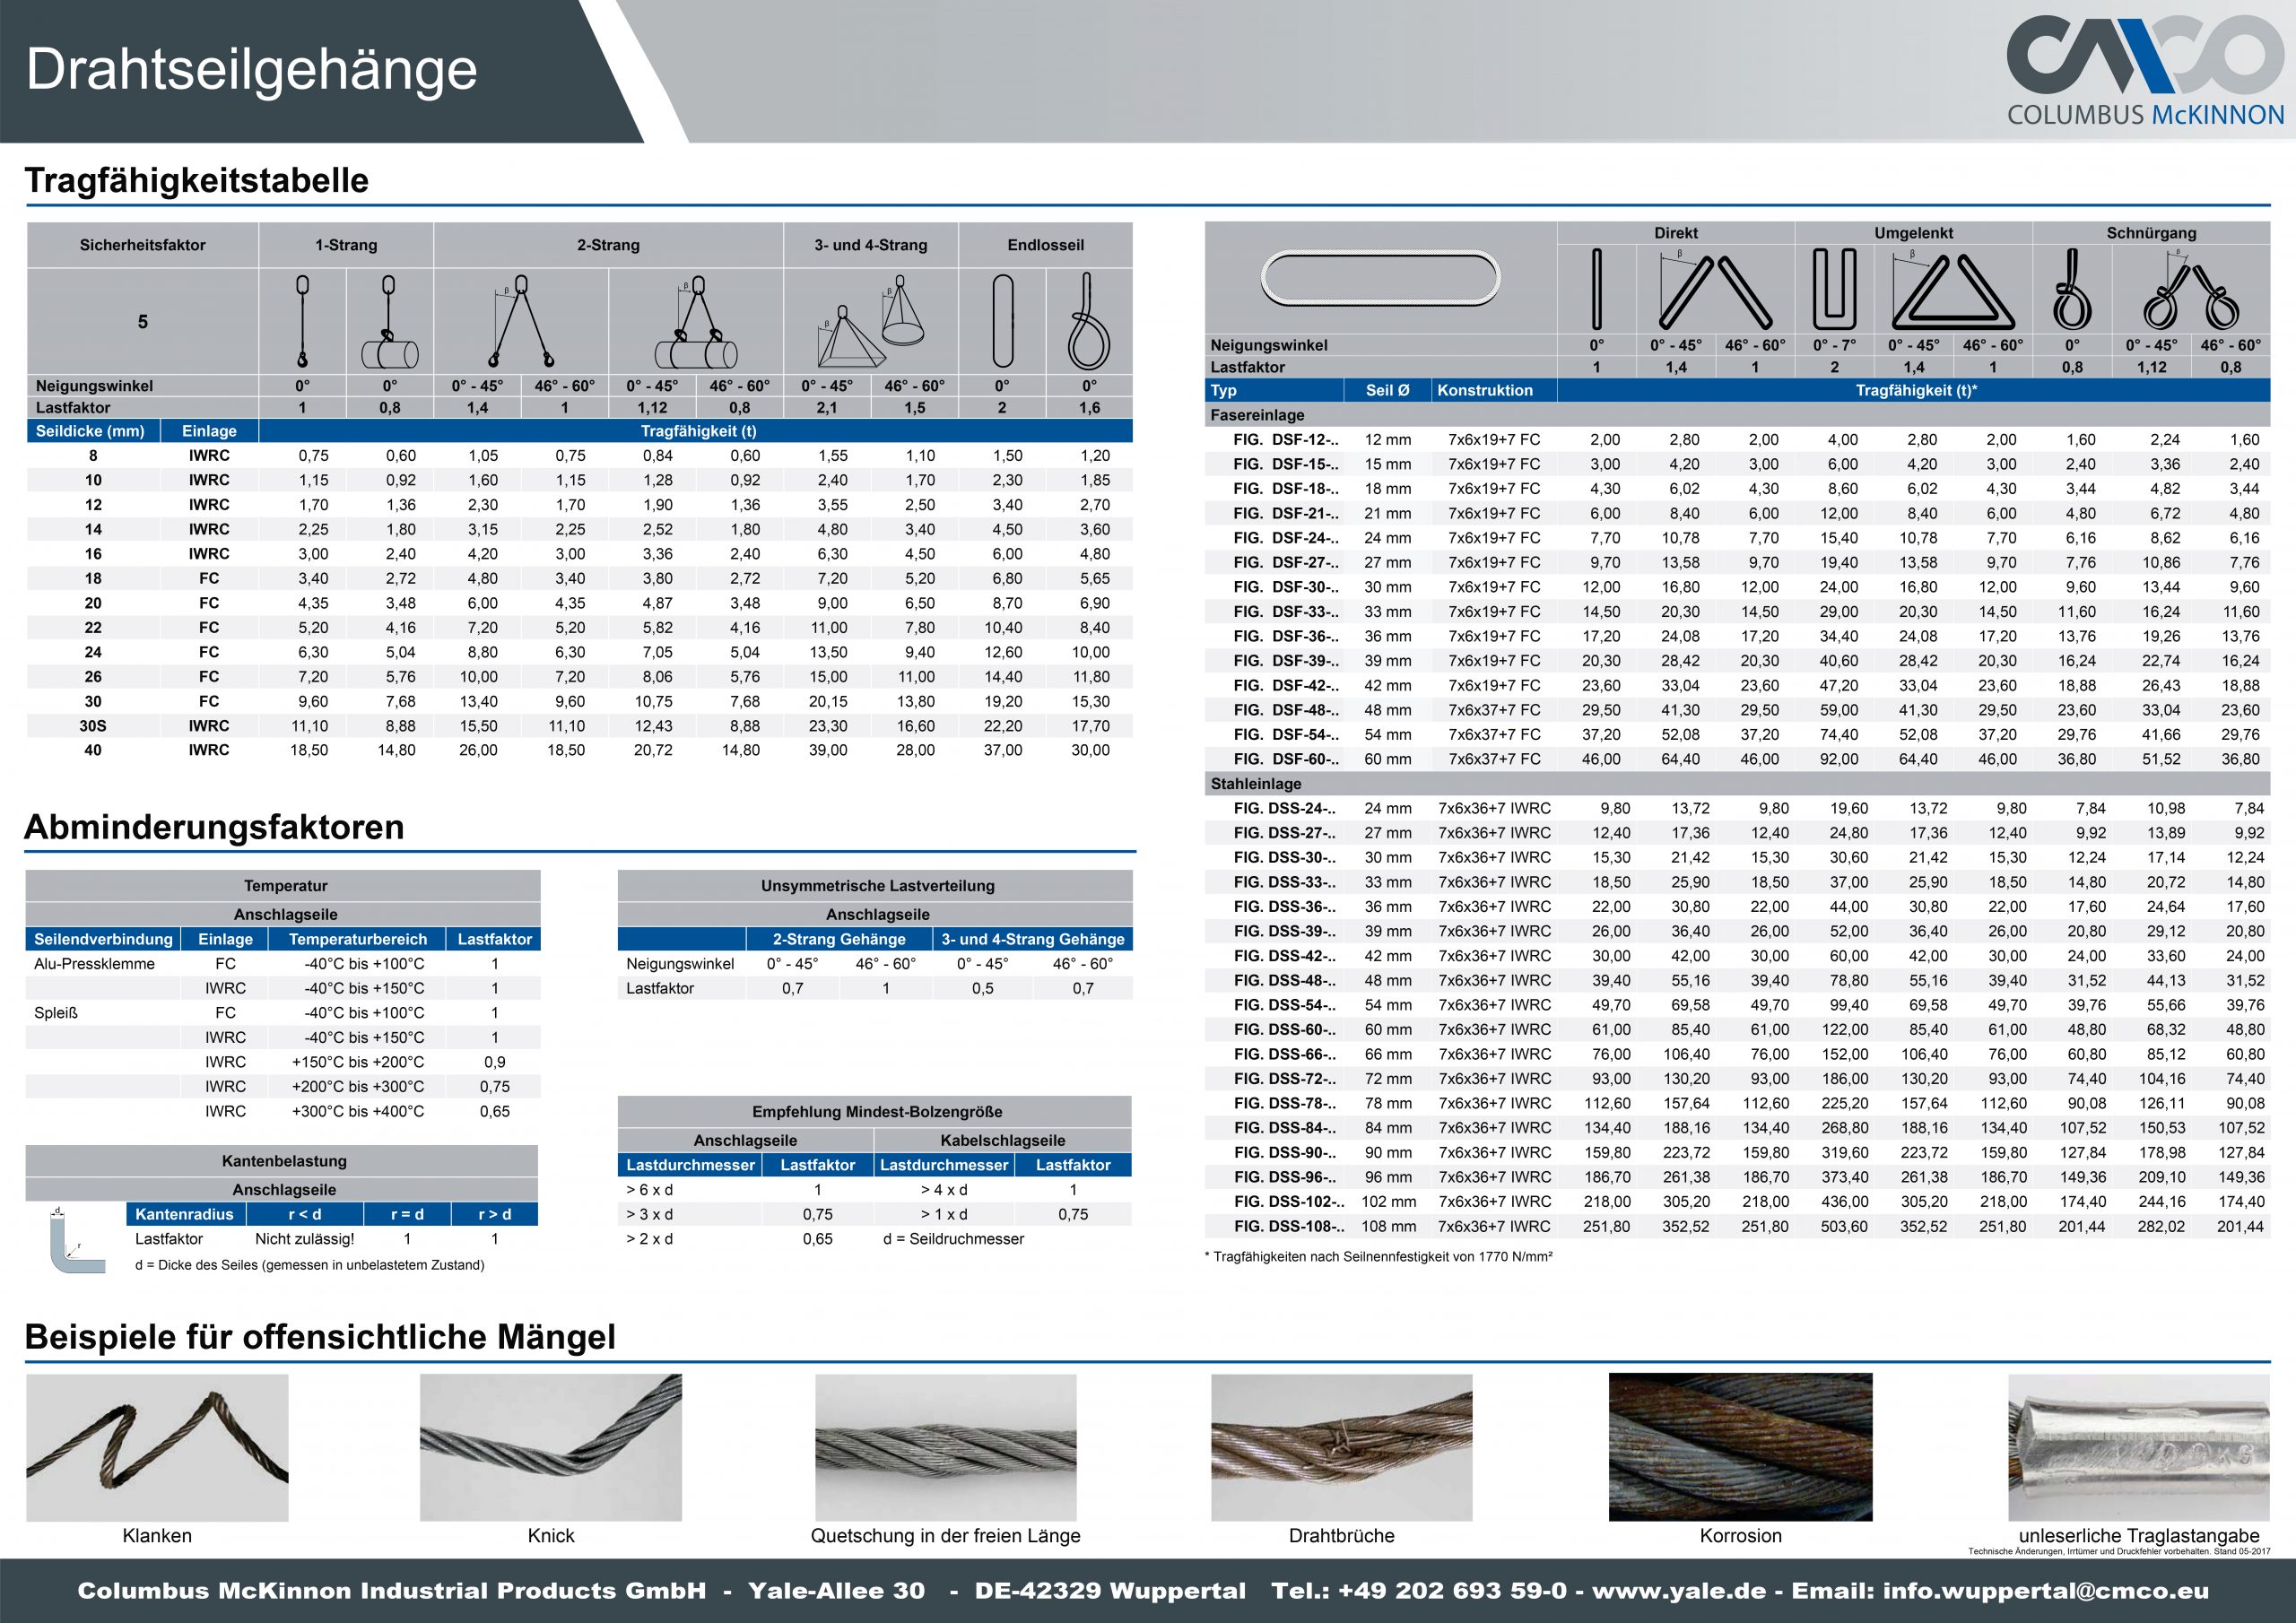Click the +300°C bis +400°C temperature cell

point(358,1111)
